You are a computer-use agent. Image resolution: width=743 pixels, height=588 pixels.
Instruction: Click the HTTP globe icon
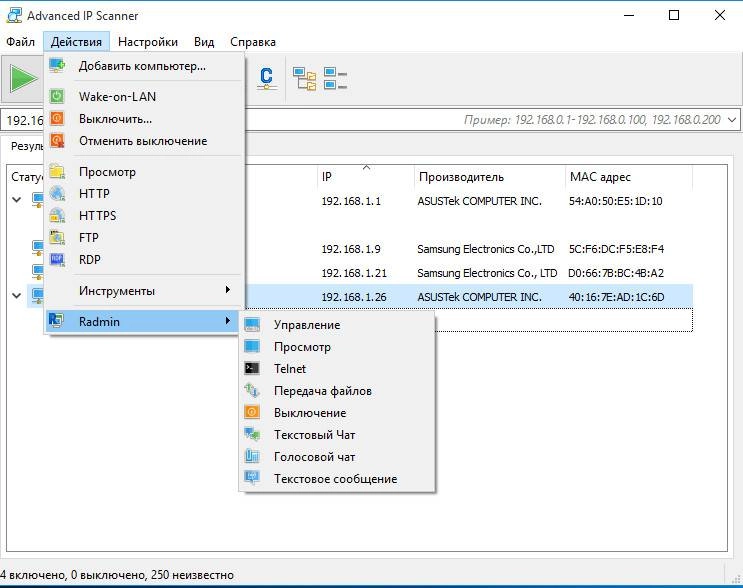pyautogui.click(x=57, y=193)
